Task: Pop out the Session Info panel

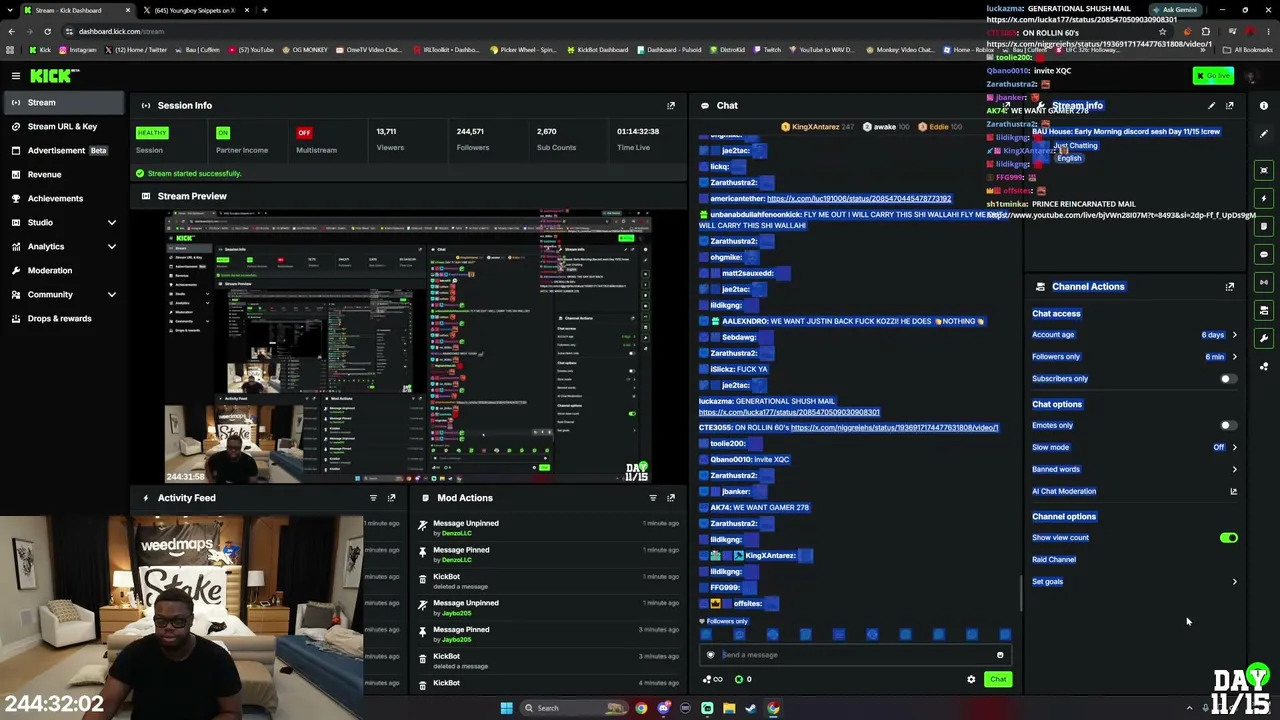Action: [671, 105]
